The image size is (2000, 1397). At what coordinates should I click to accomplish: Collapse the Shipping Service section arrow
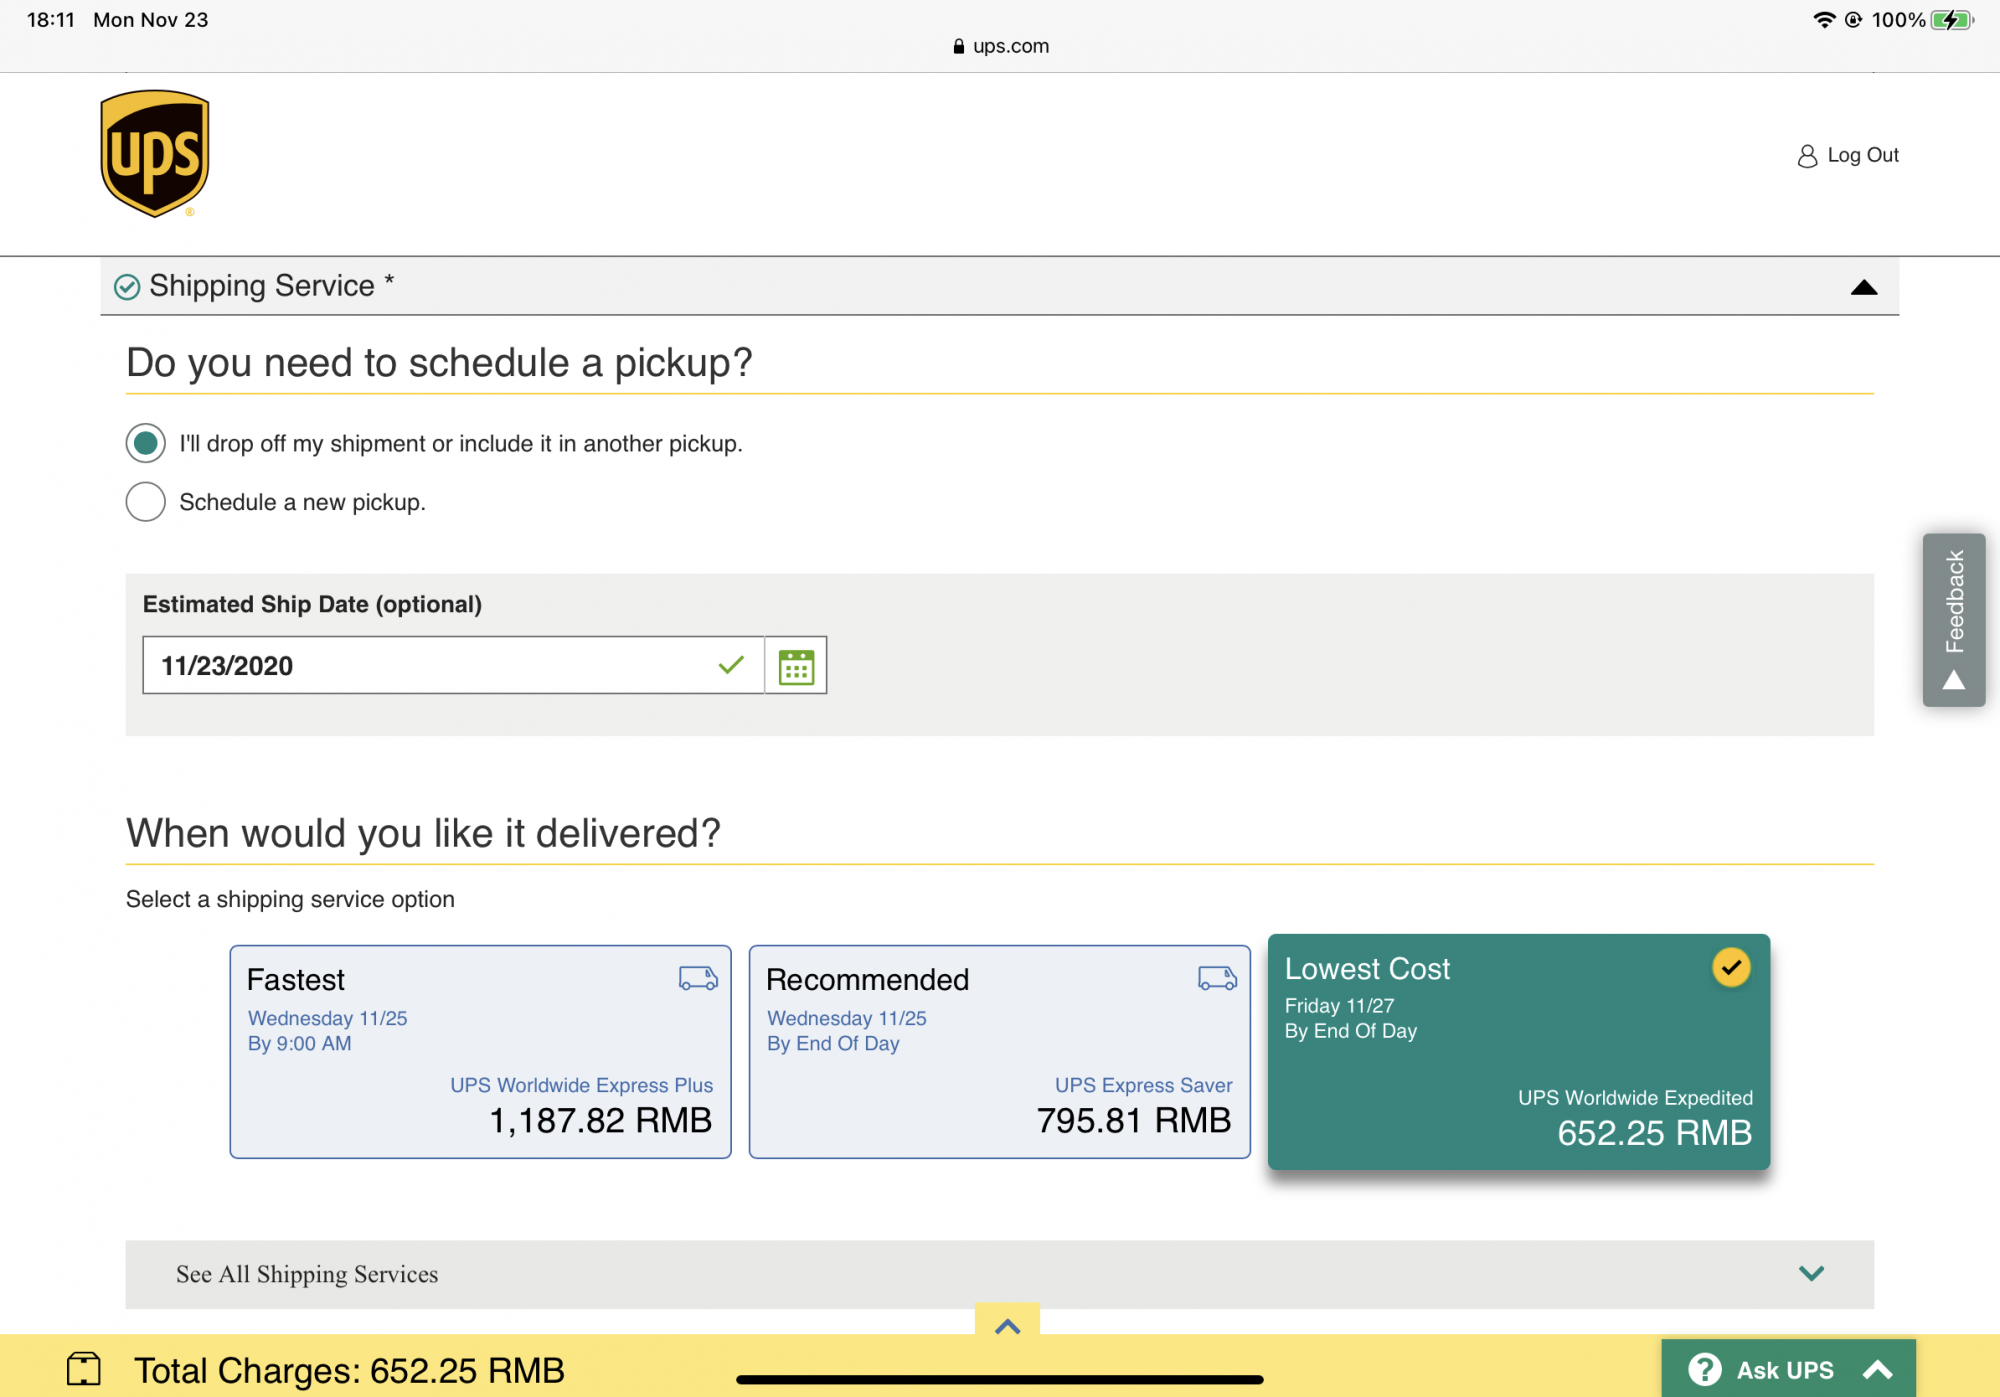click(x=1863, y=288)
